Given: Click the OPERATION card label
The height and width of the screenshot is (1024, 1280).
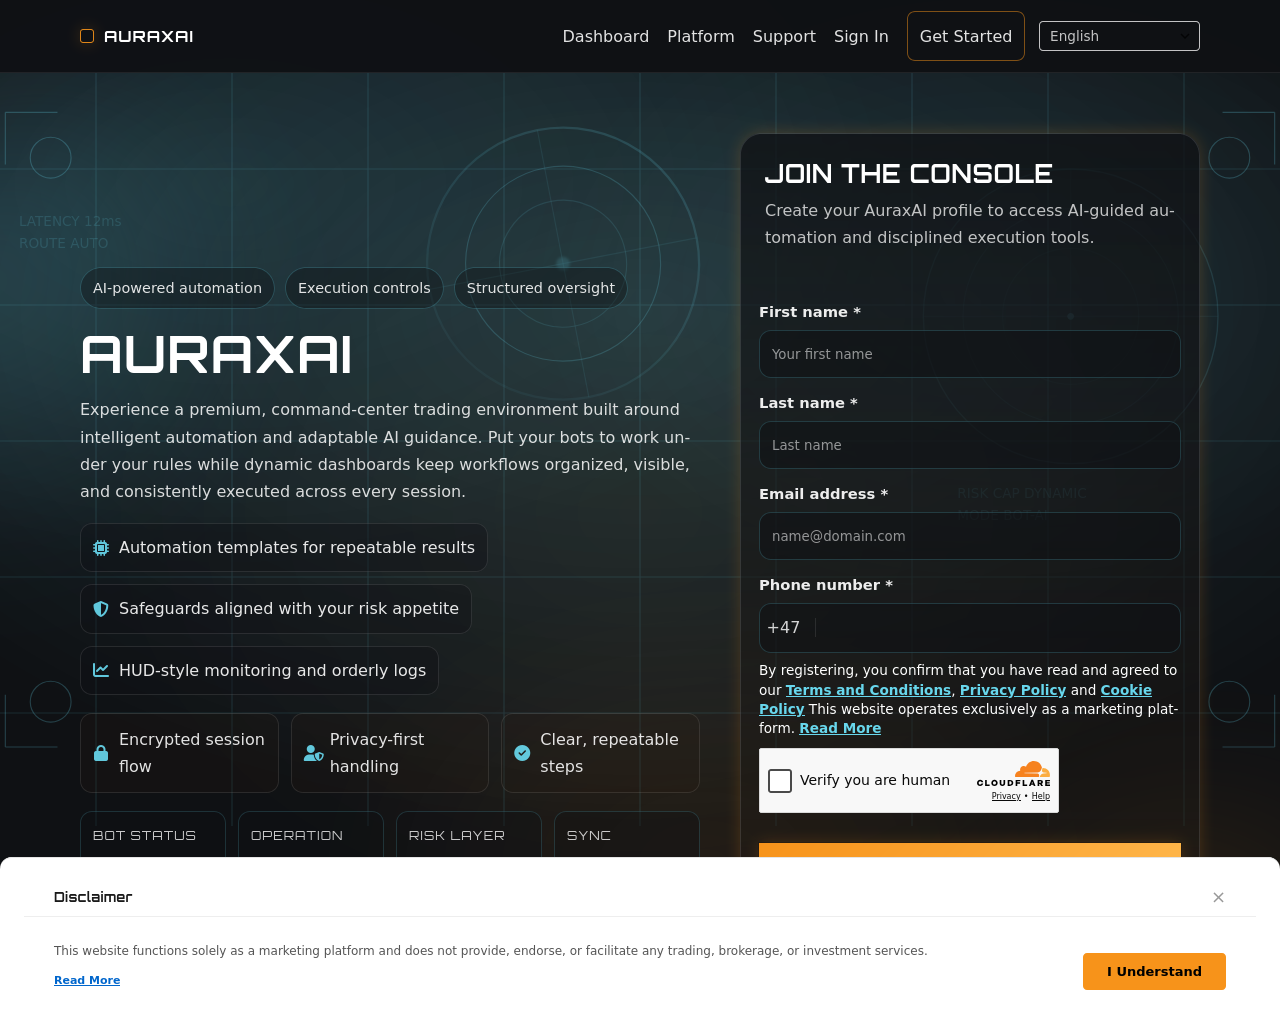Looking at the screenshot, I should pyautogui.click(x=297, y=835).
